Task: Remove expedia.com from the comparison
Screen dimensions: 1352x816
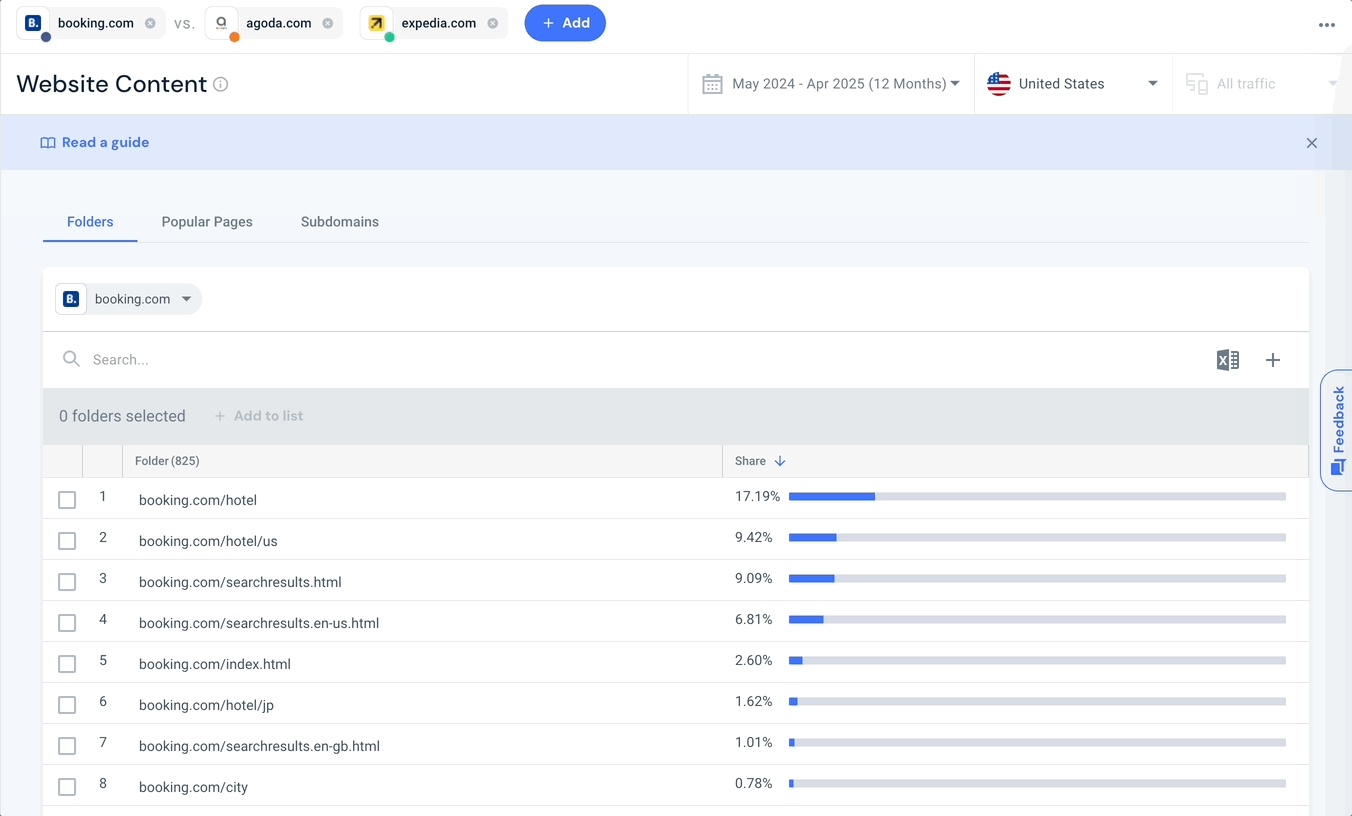Action: click(493, 23)
